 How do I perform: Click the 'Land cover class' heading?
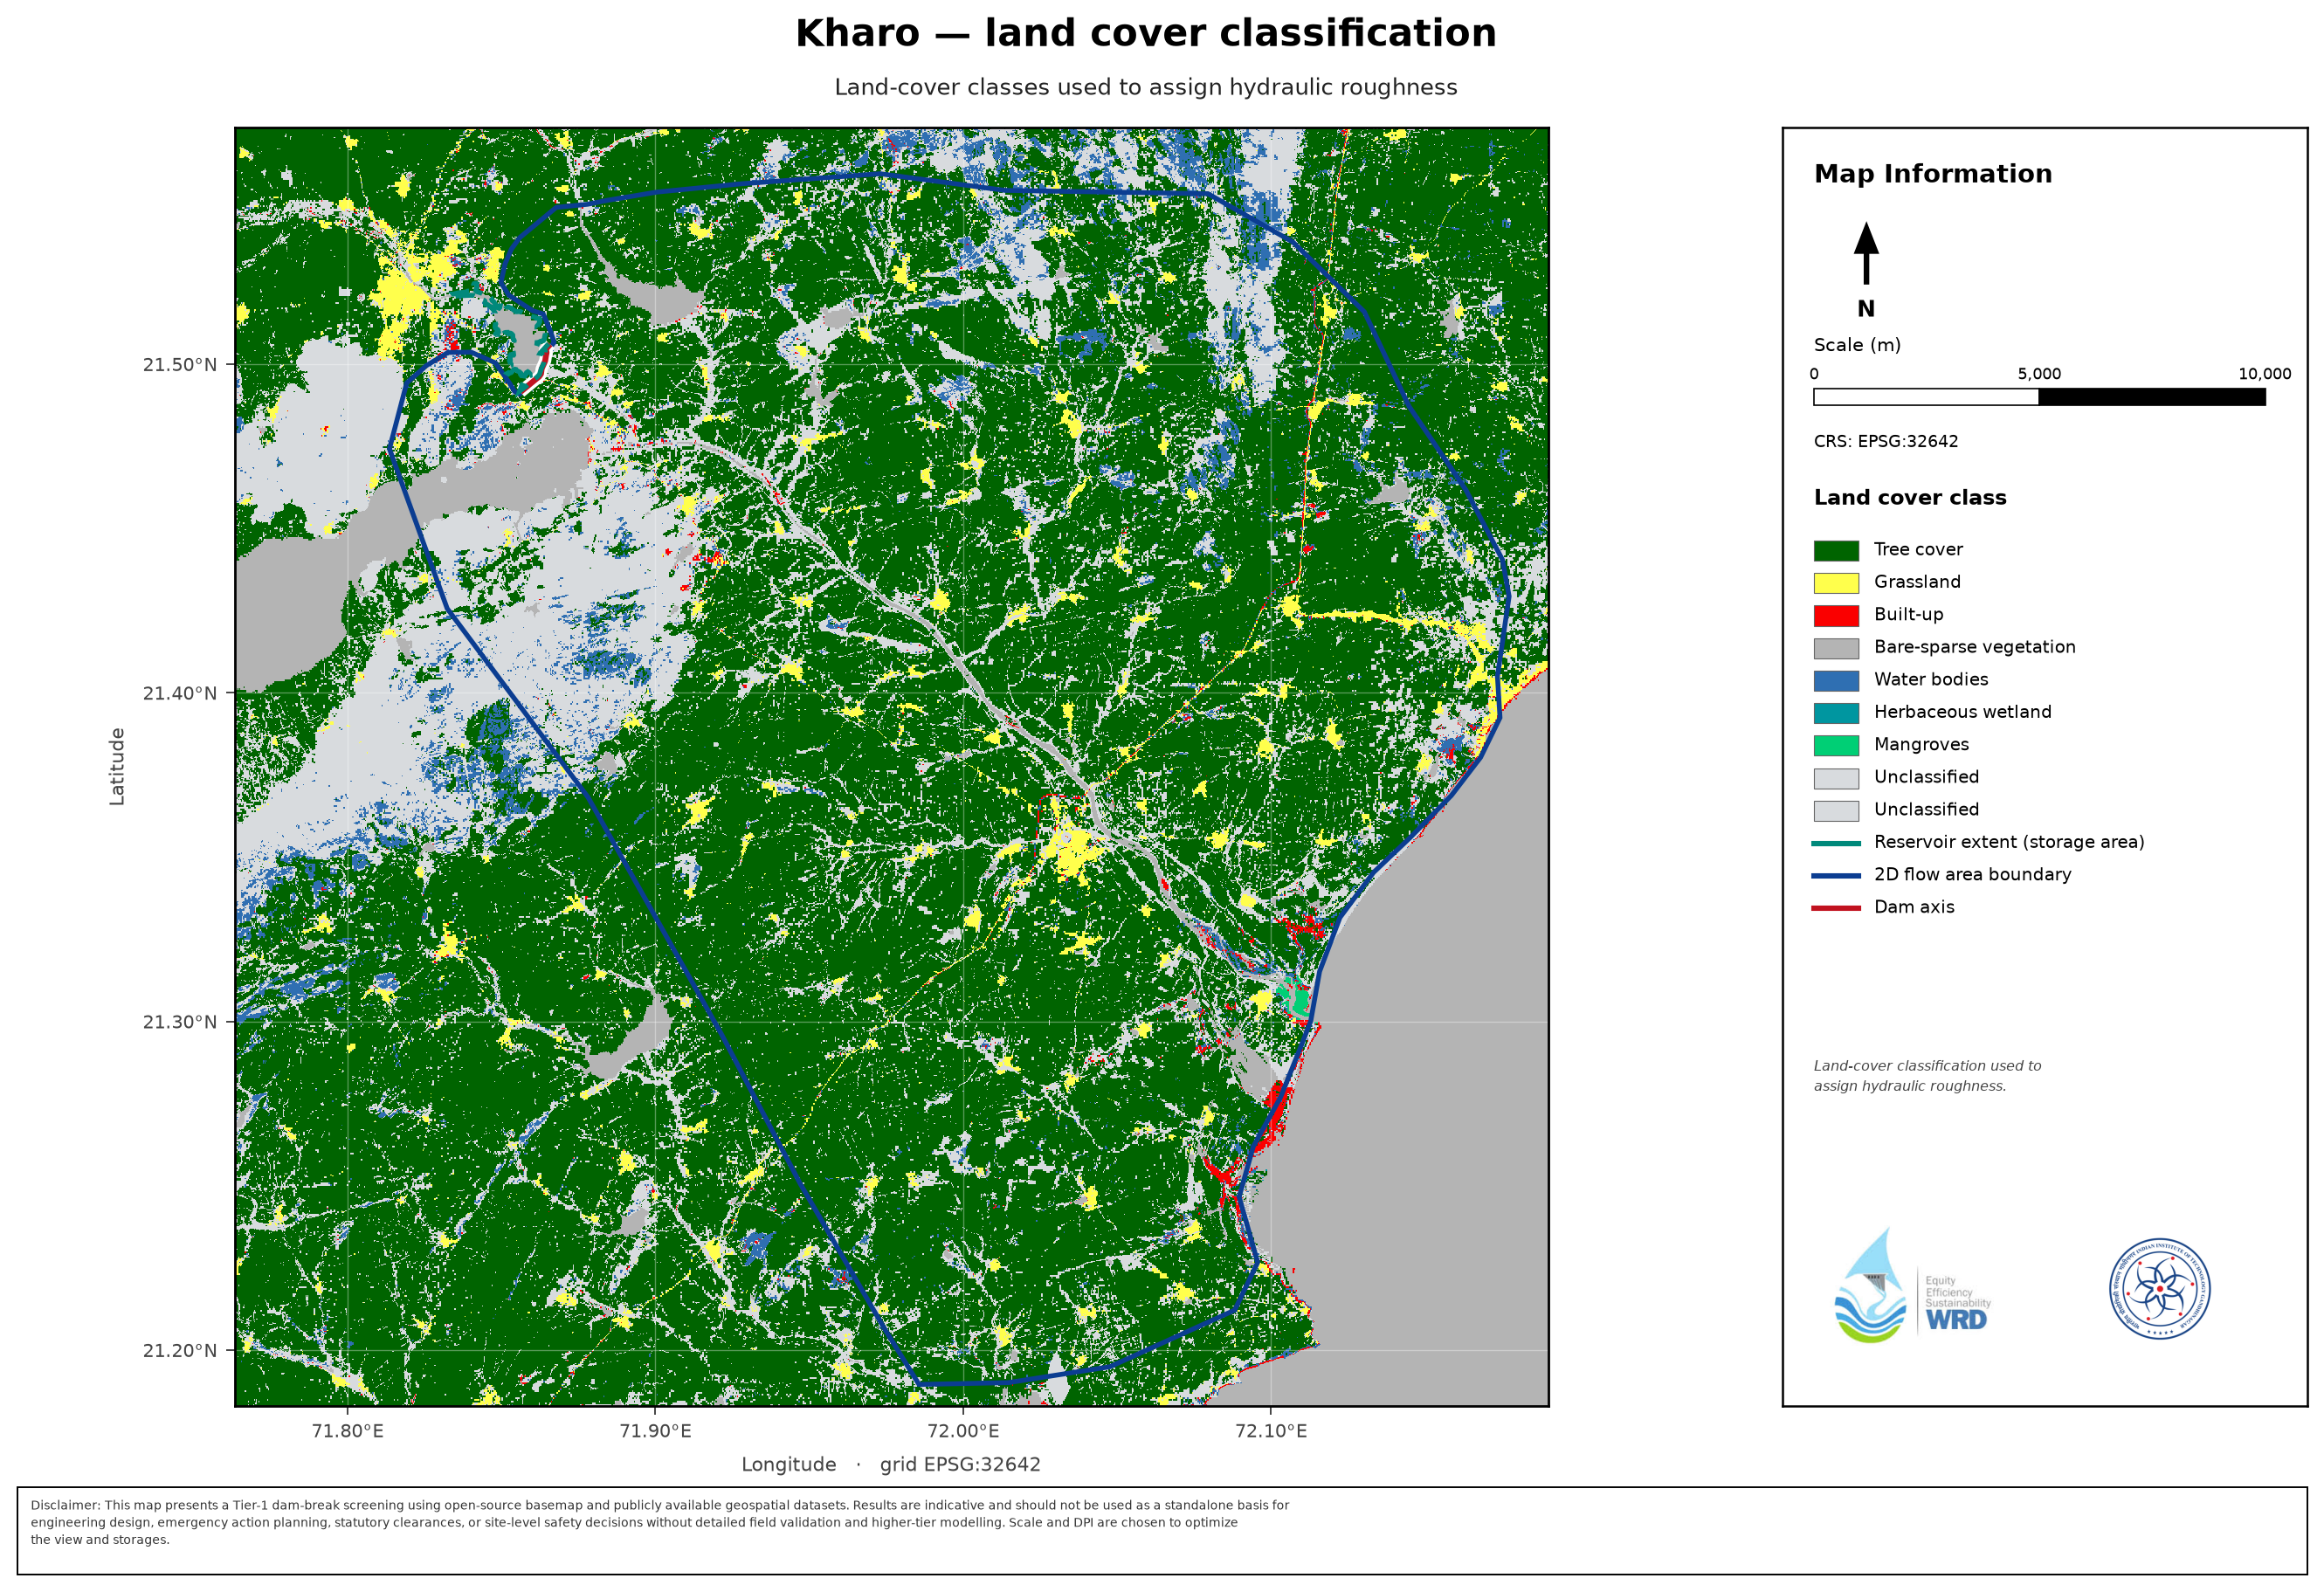click(x=1910, y=498)
